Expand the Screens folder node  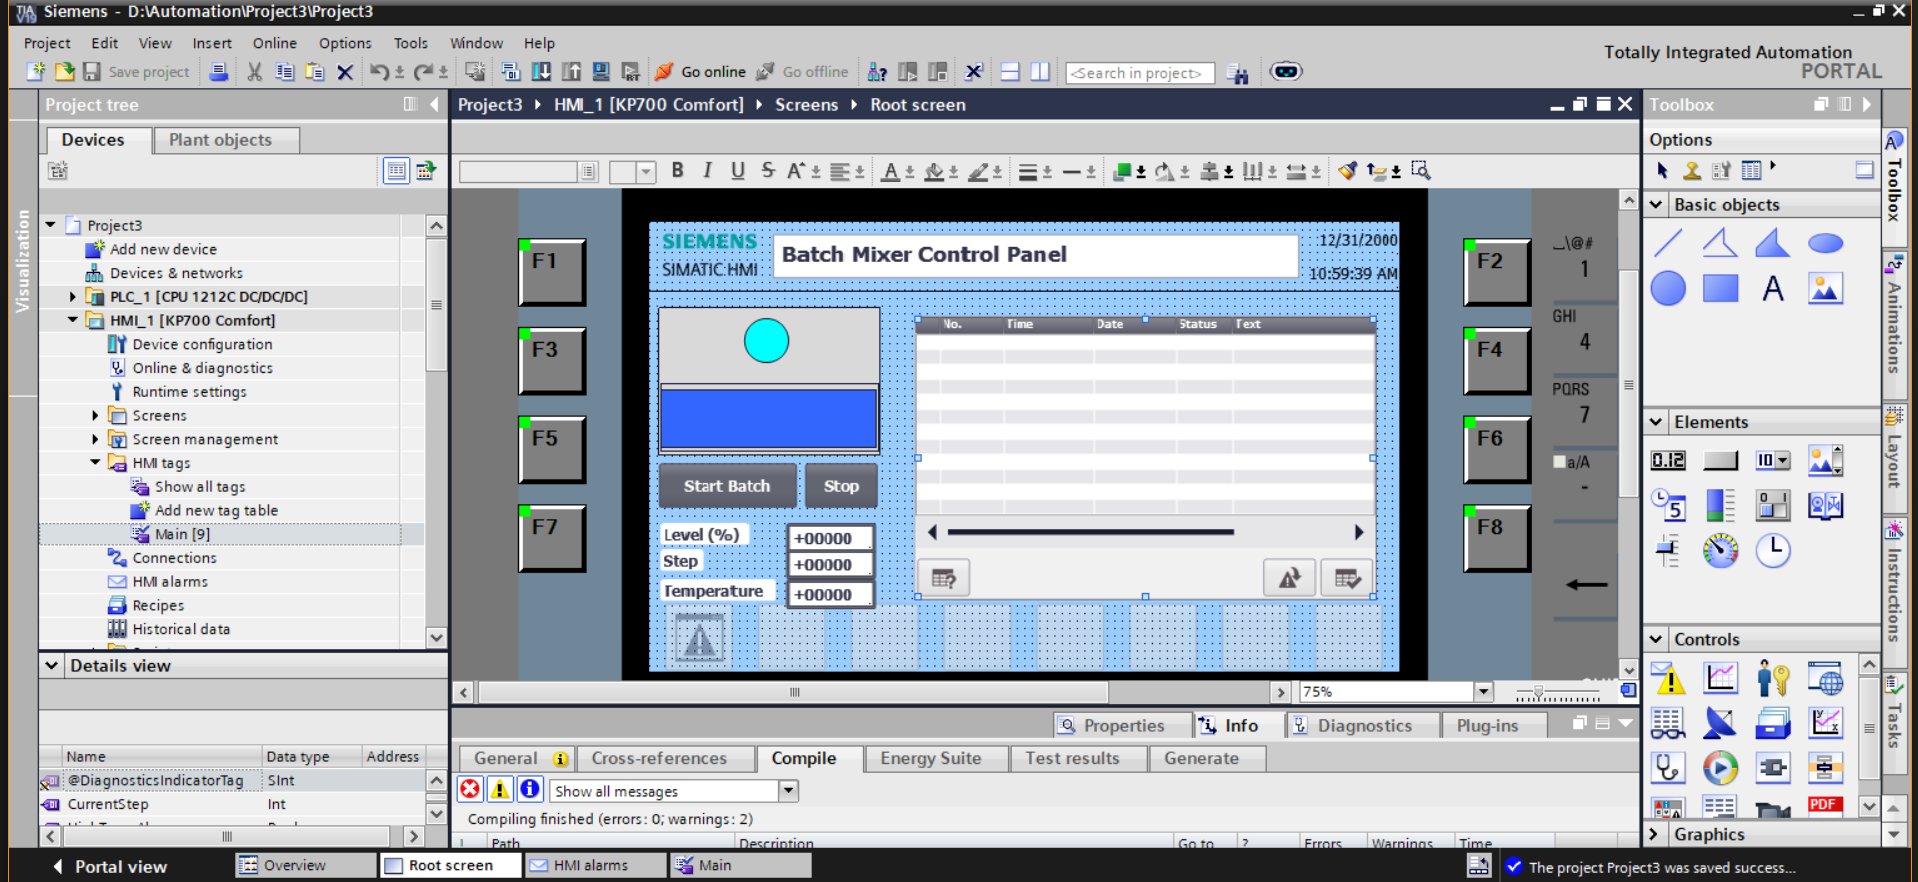[96, 416]
